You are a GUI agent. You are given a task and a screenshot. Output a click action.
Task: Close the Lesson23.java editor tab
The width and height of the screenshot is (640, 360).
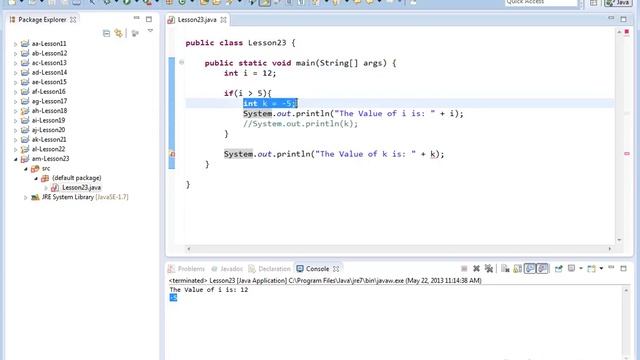tap(223, 20)
